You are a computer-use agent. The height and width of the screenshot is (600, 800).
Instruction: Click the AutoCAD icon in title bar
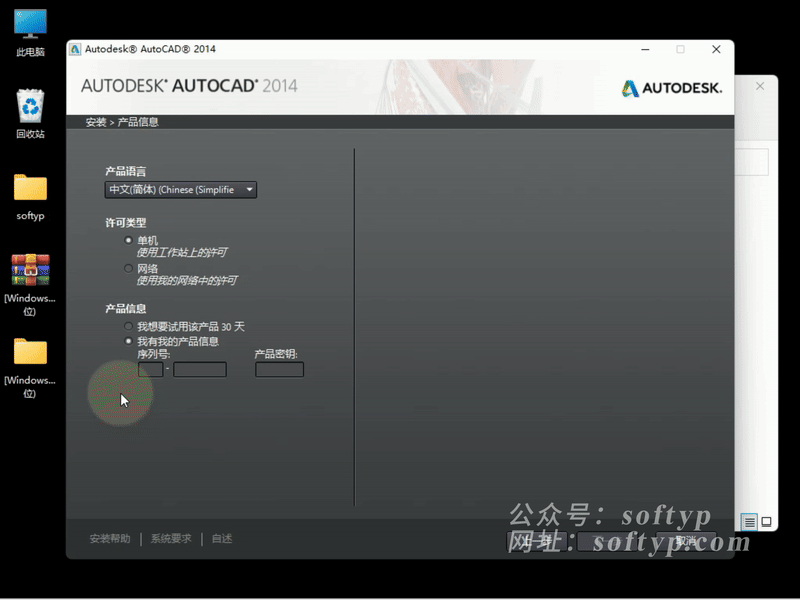click(x=75, y=49)
